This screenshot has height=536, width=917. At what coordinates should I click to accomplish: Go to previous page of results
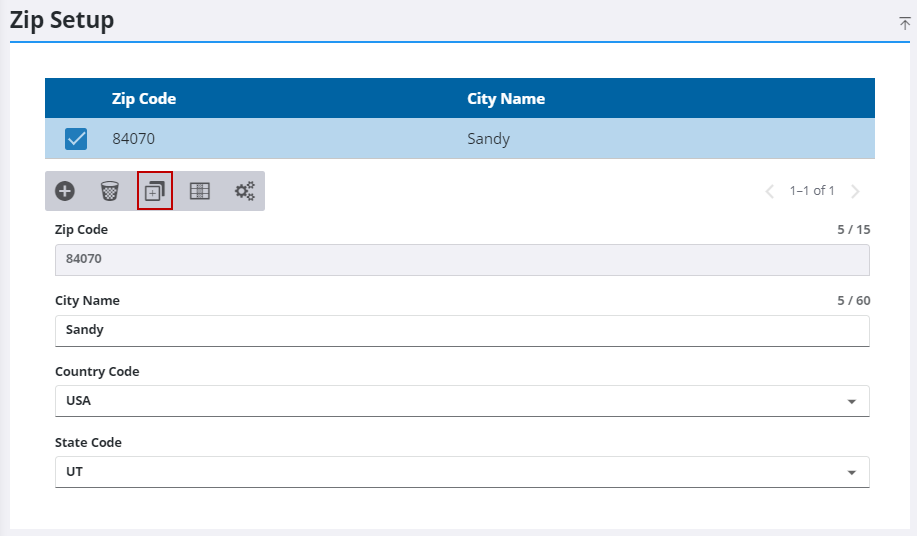[x=769, y=191]
